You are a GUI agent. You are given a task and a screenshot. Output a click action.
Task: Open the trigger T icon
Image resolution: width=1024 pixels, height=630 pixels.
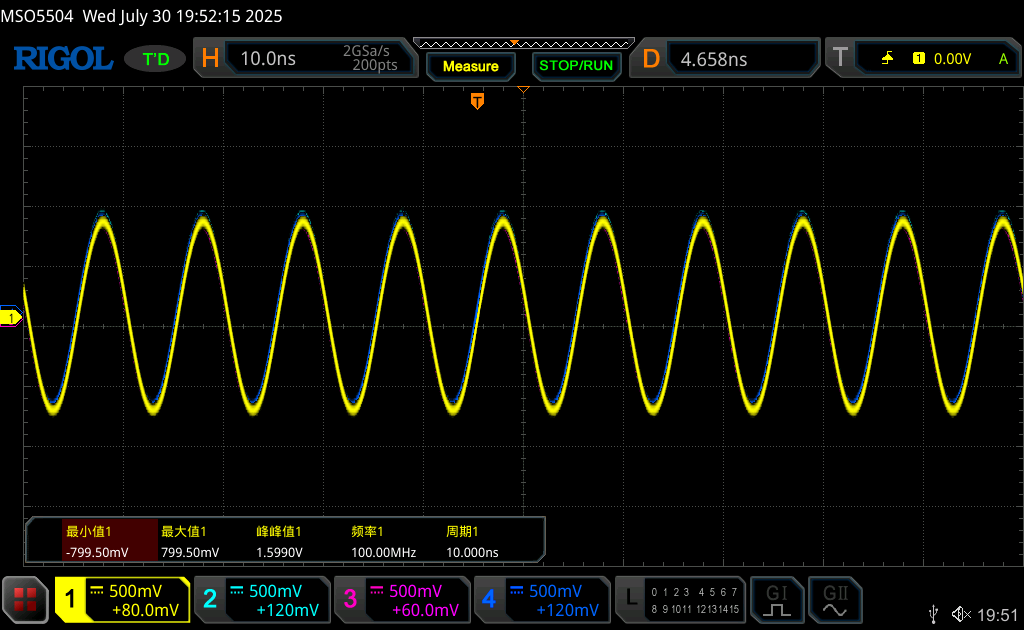[840, 58]
